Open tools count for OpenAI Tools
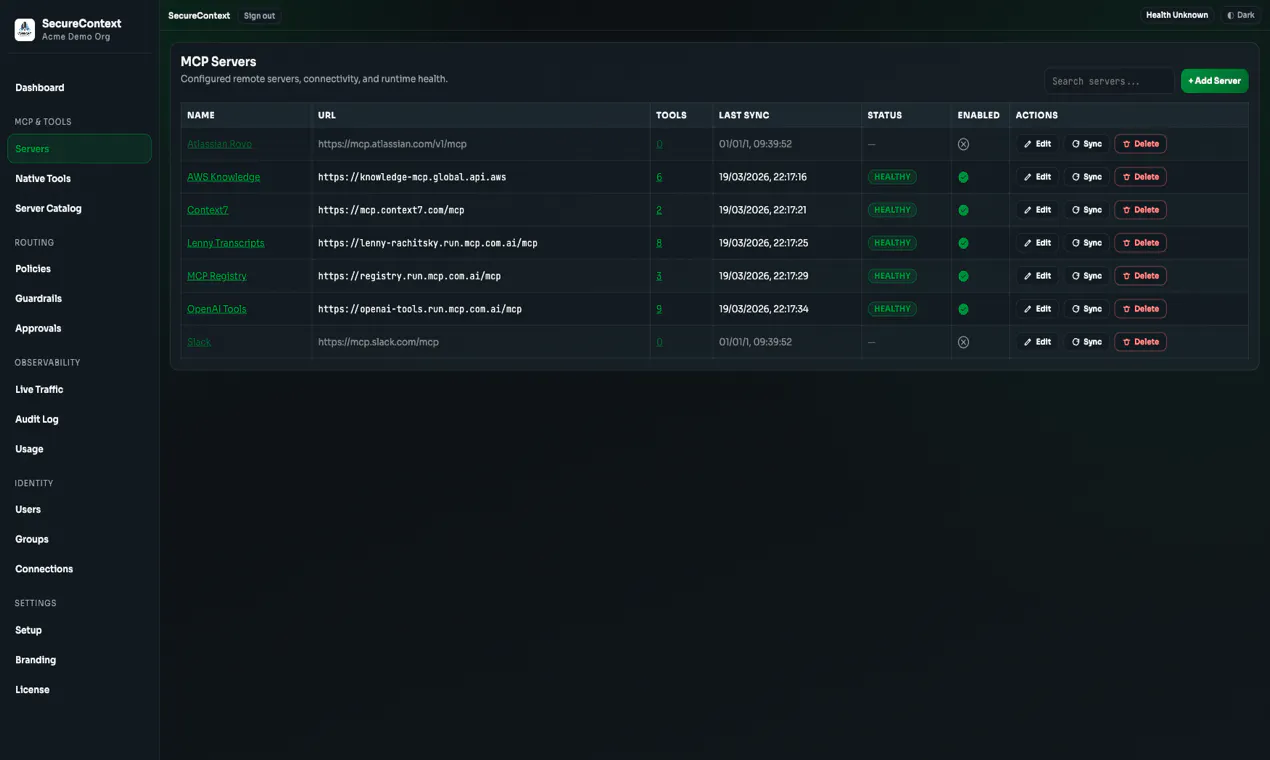This screenshot has width=1270, height=760. 659,309
